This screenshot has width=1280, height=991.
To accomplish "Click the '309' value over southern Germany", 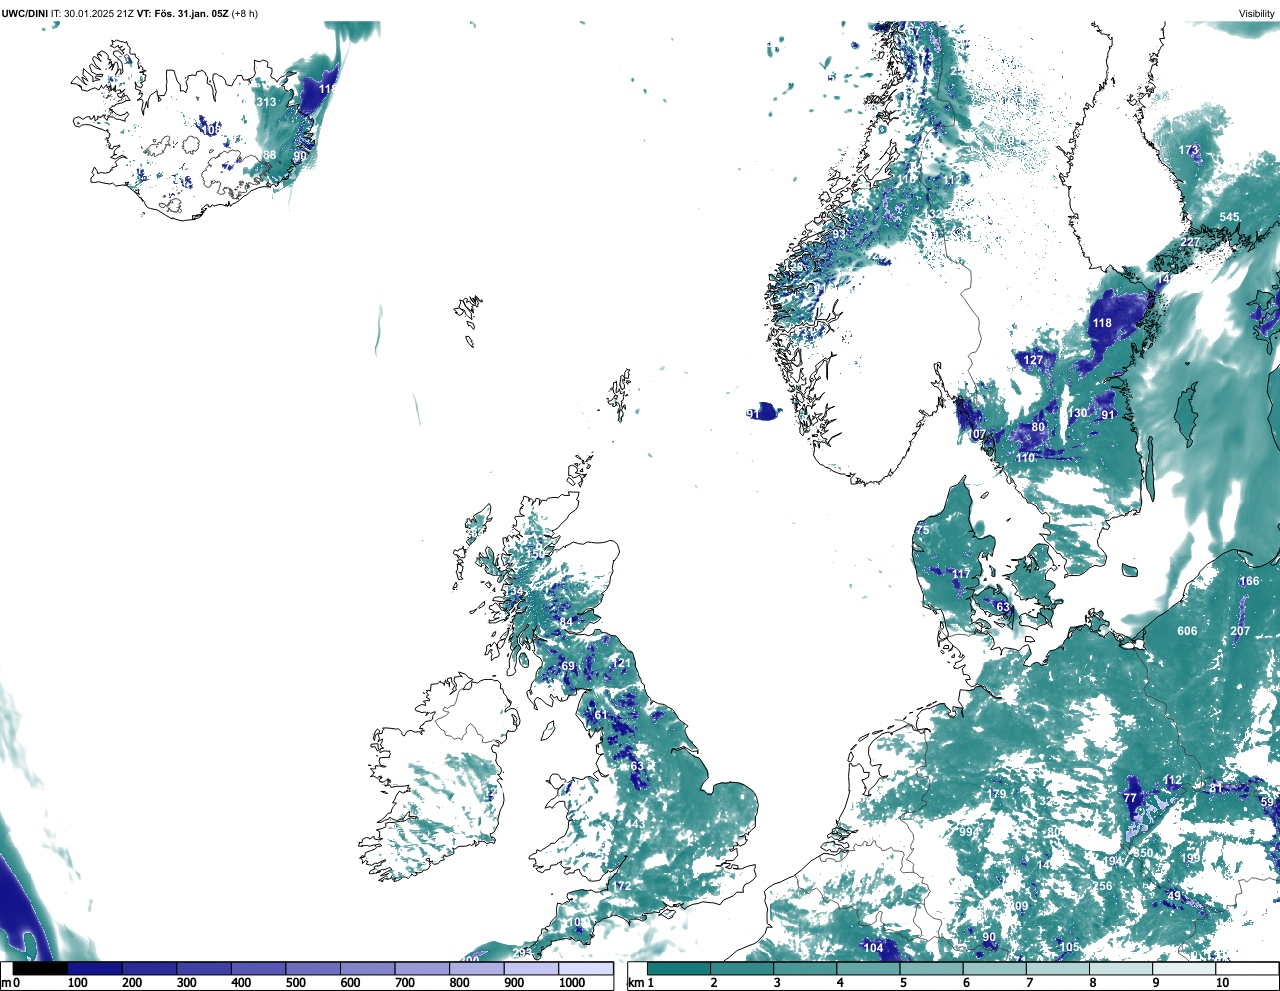I will (x=1018, y=907).
